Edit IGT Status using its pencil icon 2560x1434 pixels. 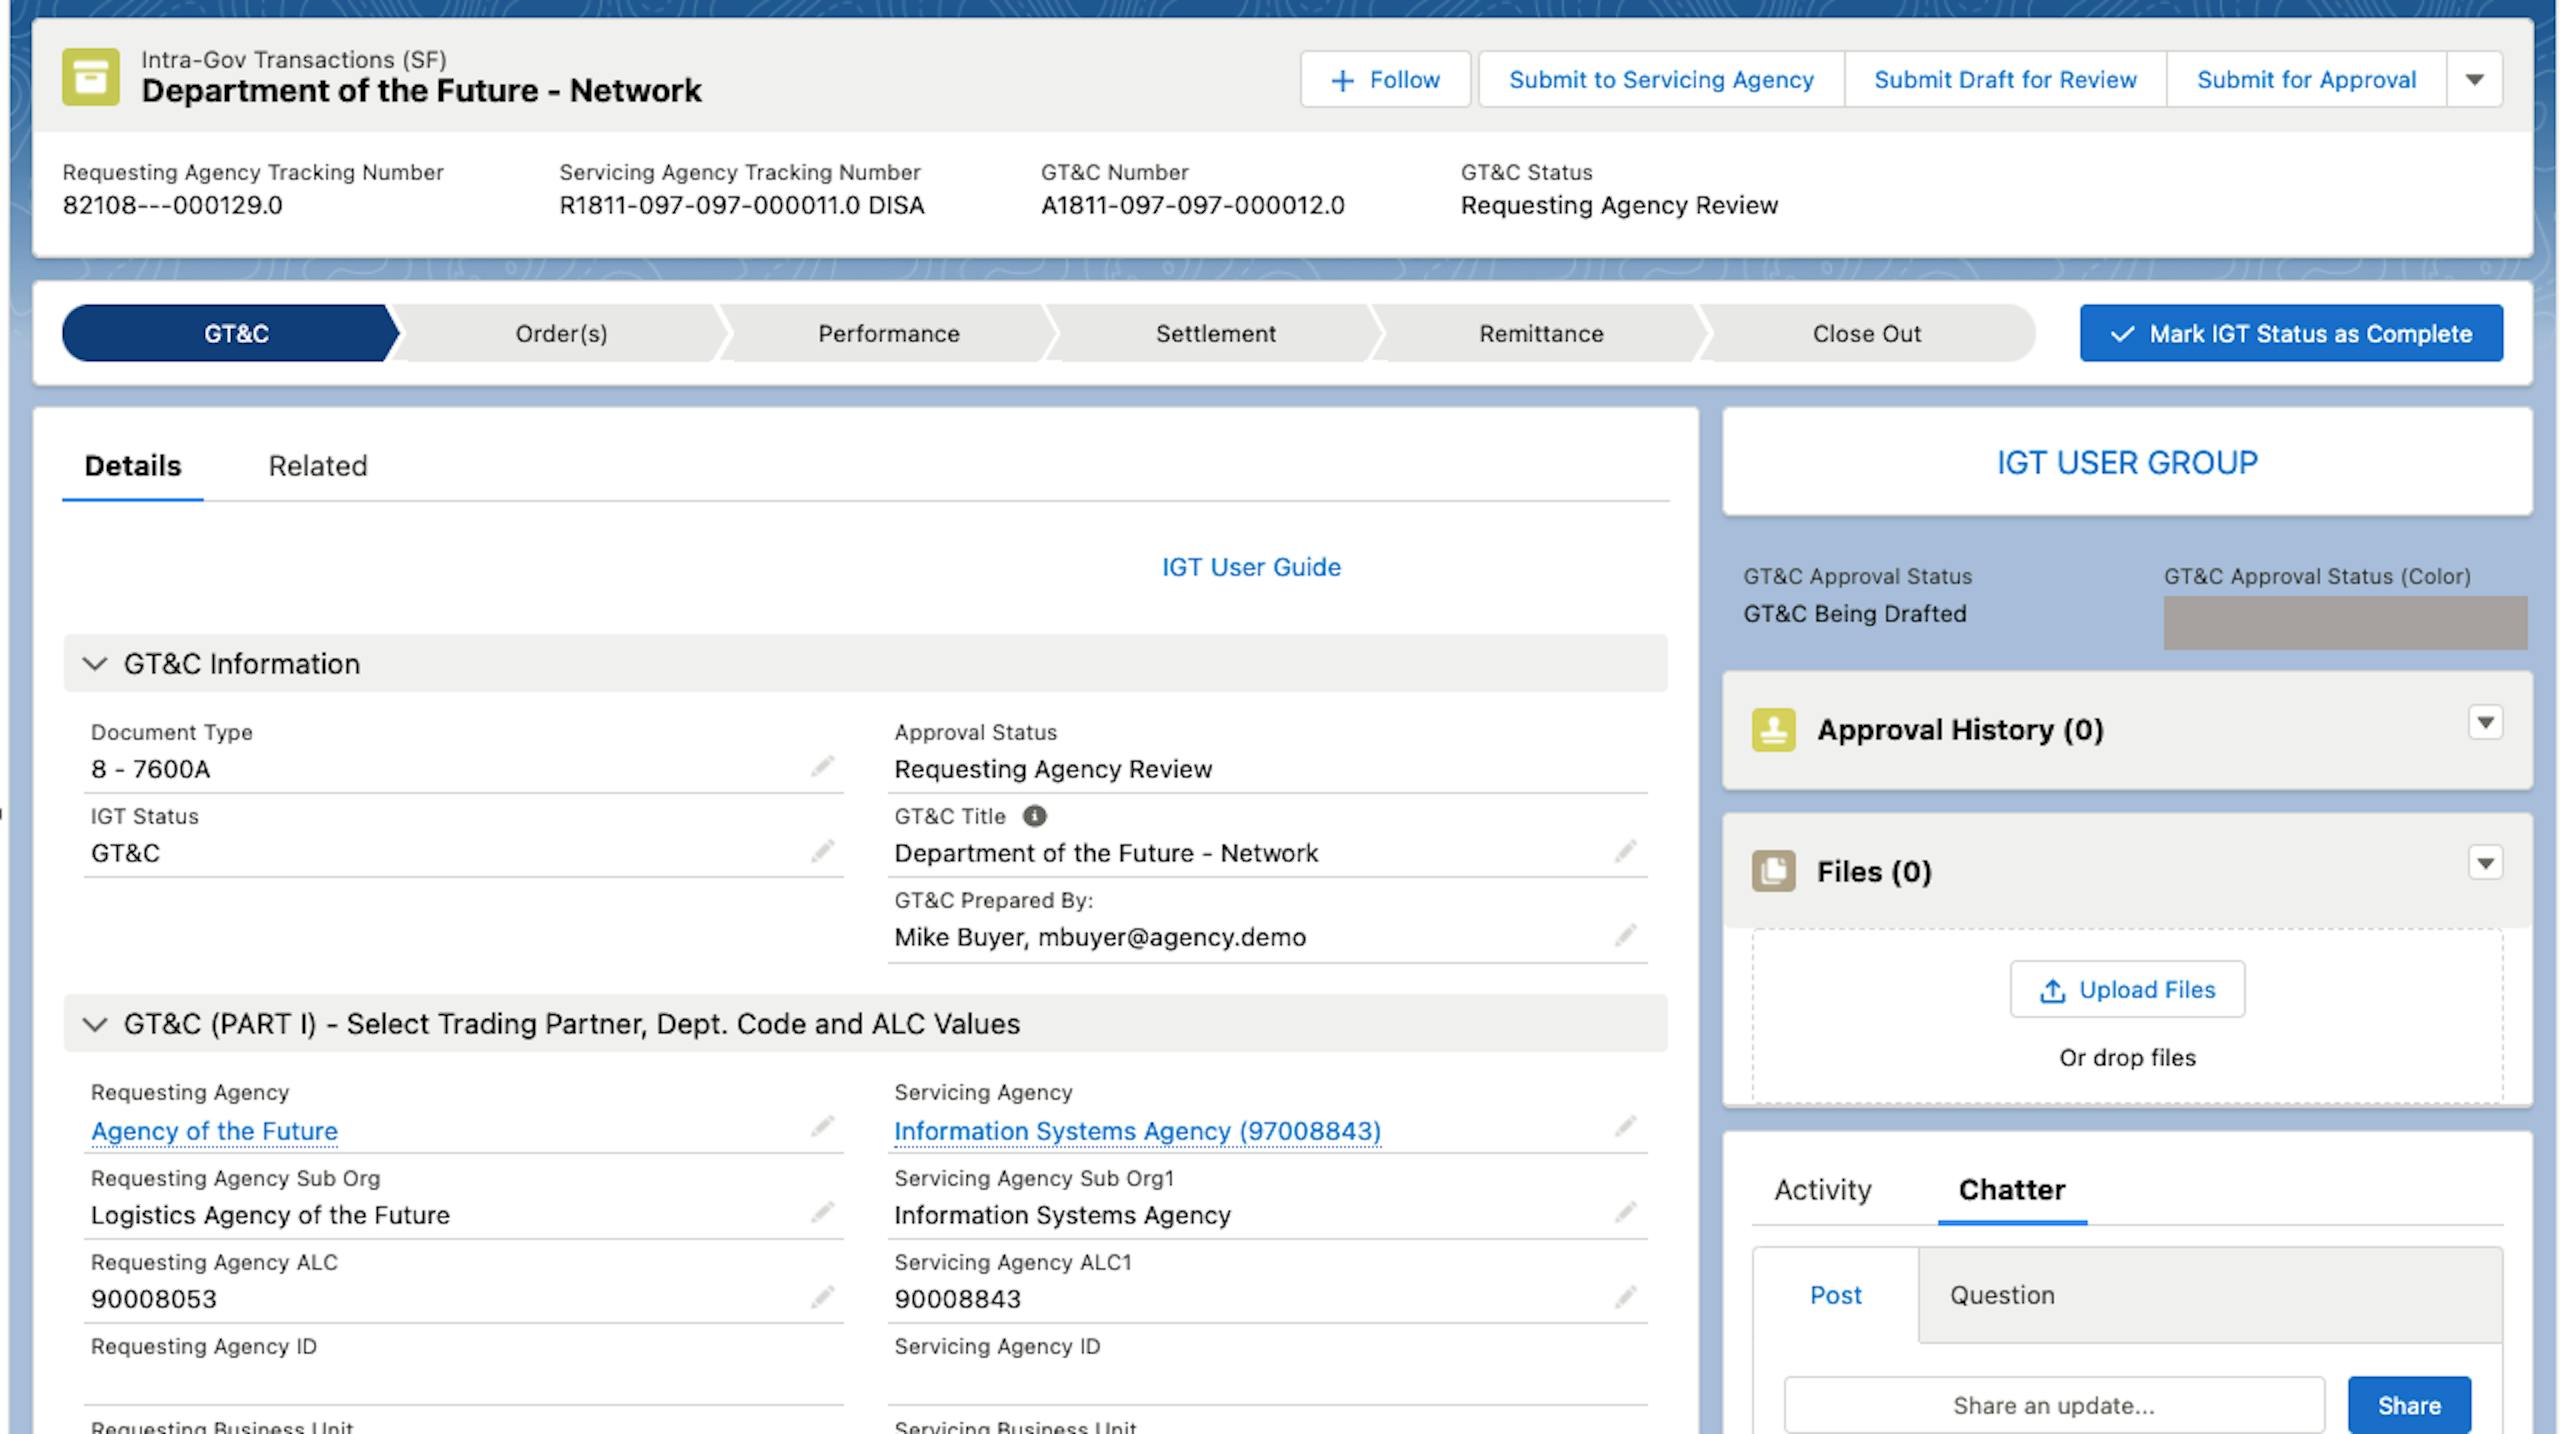pyautogui.click(x=822, y=851)
